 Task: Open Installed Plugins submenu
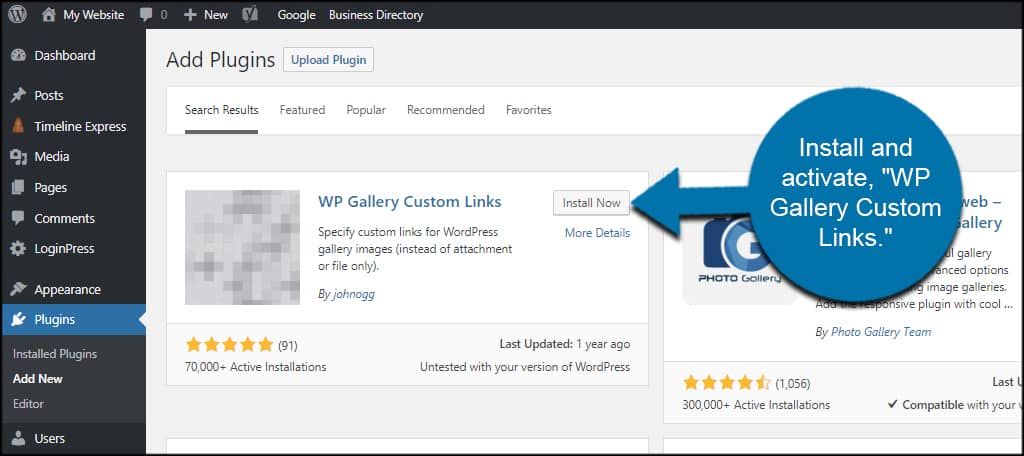(55, 354)
